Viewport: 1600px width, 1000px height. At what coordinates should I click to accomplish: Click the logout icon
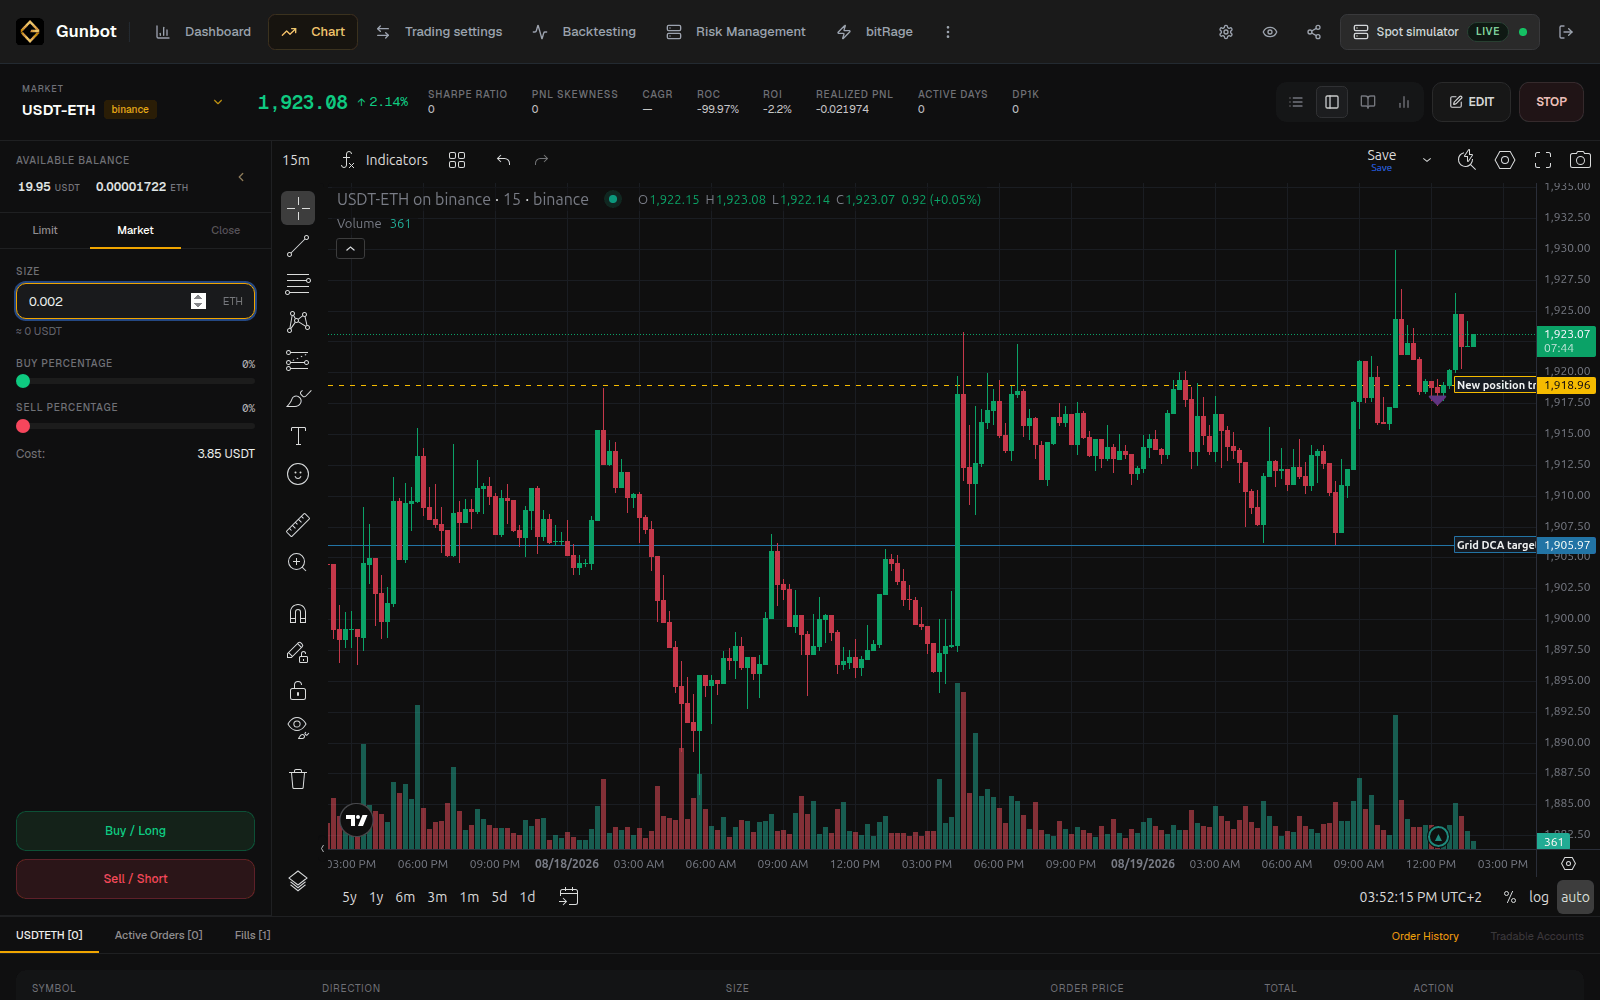coord(1566,32)
